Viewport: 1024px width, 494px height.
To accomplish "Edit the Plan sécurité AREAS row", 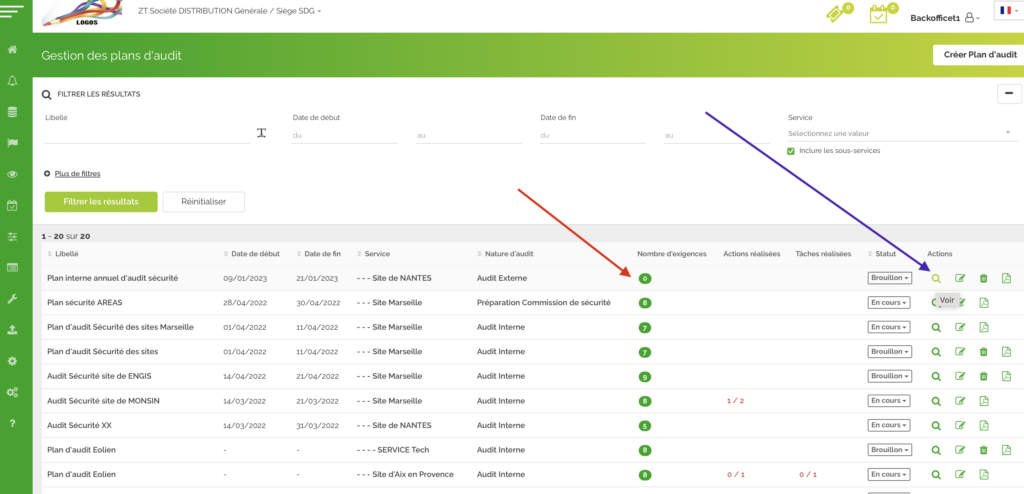I will pyautogui.click(x=960, y=302).
